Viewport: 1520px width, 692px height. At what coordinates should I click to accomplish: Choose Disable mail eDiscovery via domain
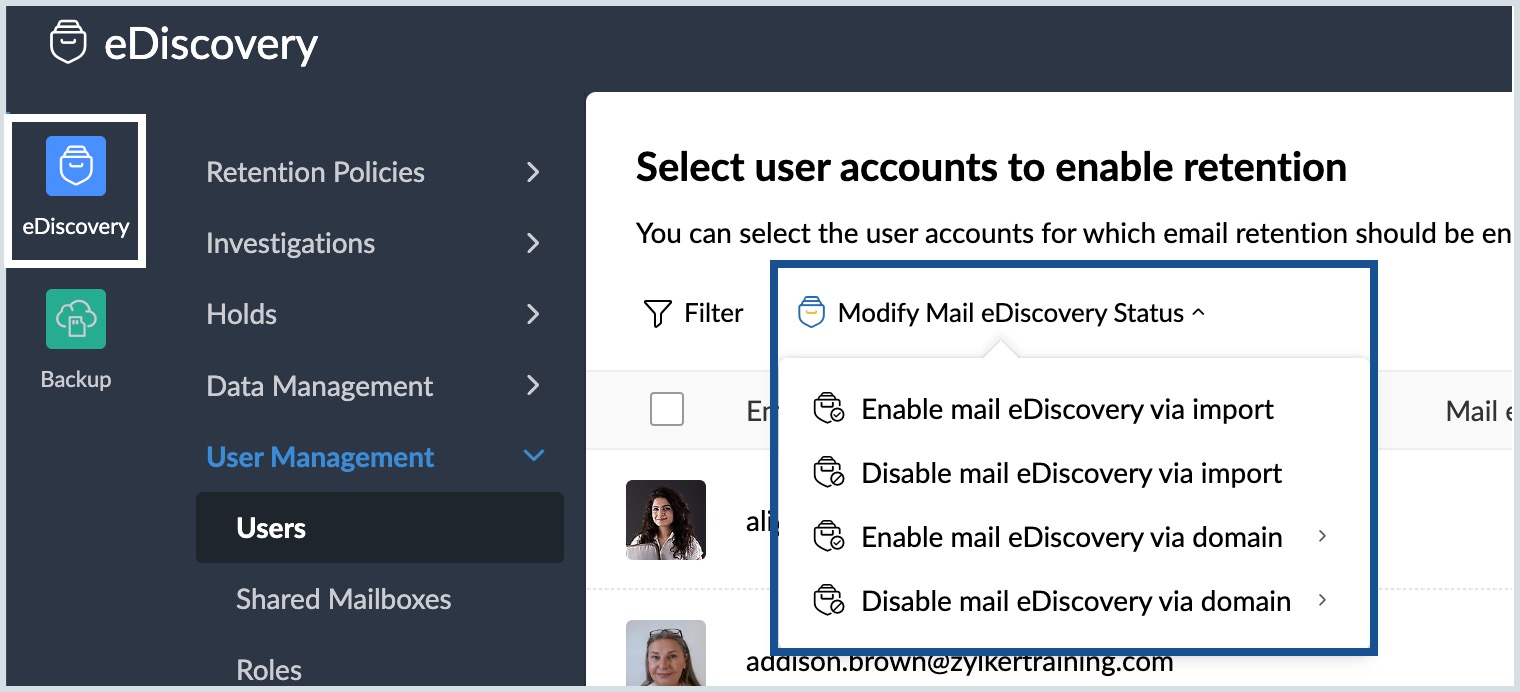(x=1076, y=601)
